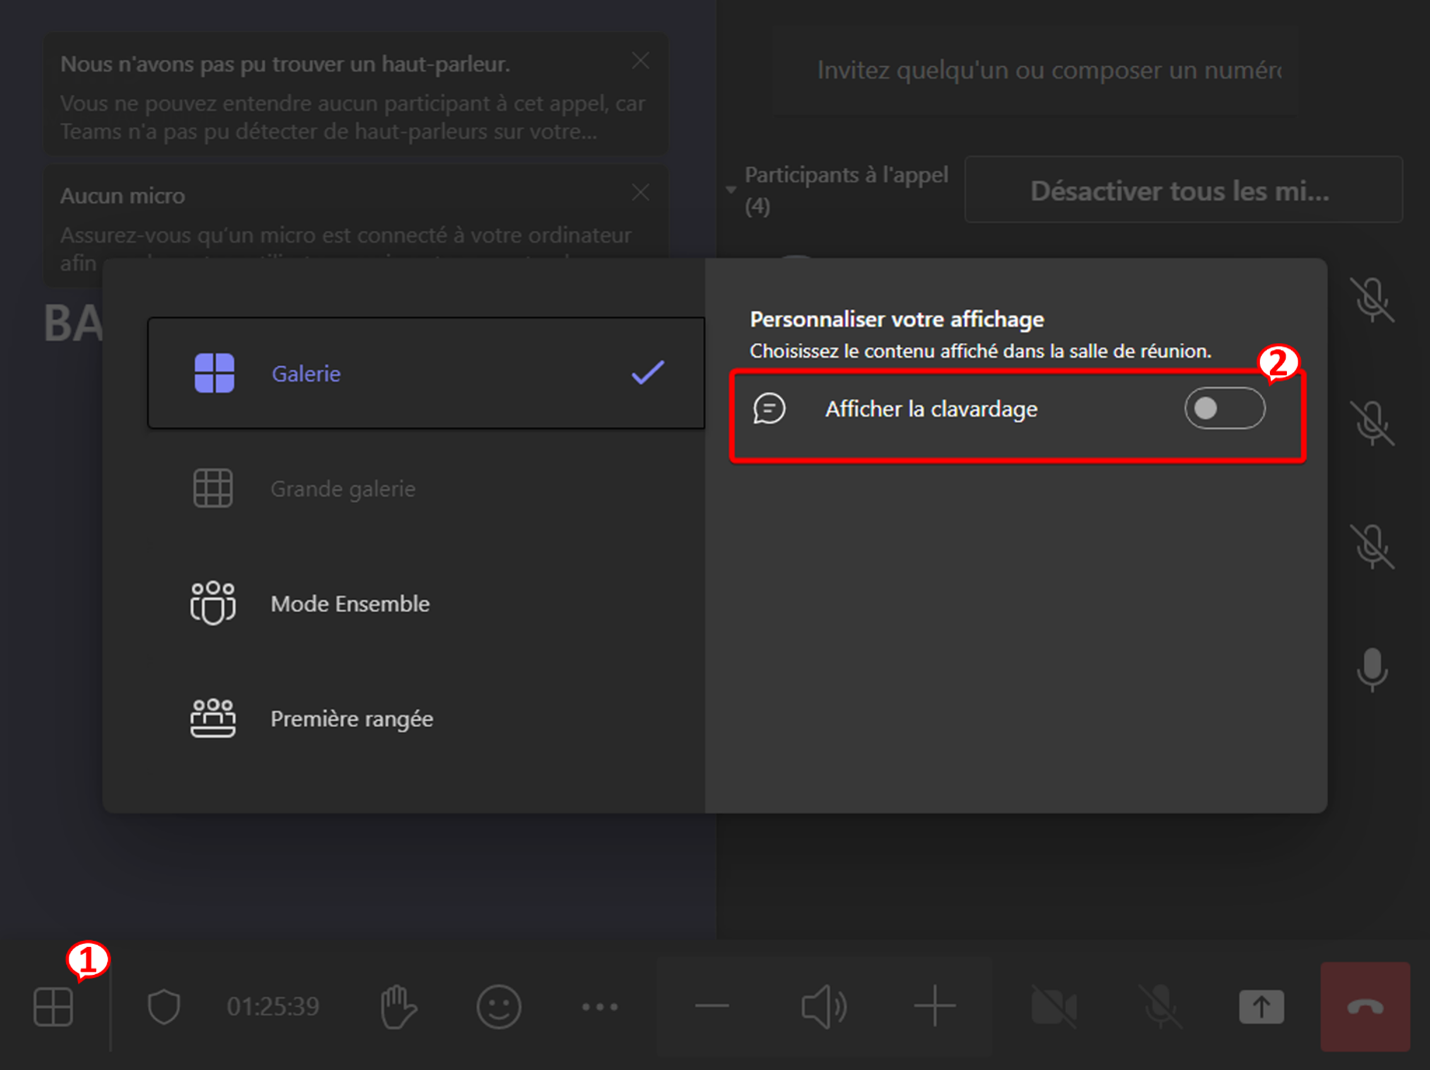Viewport: 1430px width, 1070px height.
Task: Choose Mode Ensemble layout
Action: tap(350, 604)
